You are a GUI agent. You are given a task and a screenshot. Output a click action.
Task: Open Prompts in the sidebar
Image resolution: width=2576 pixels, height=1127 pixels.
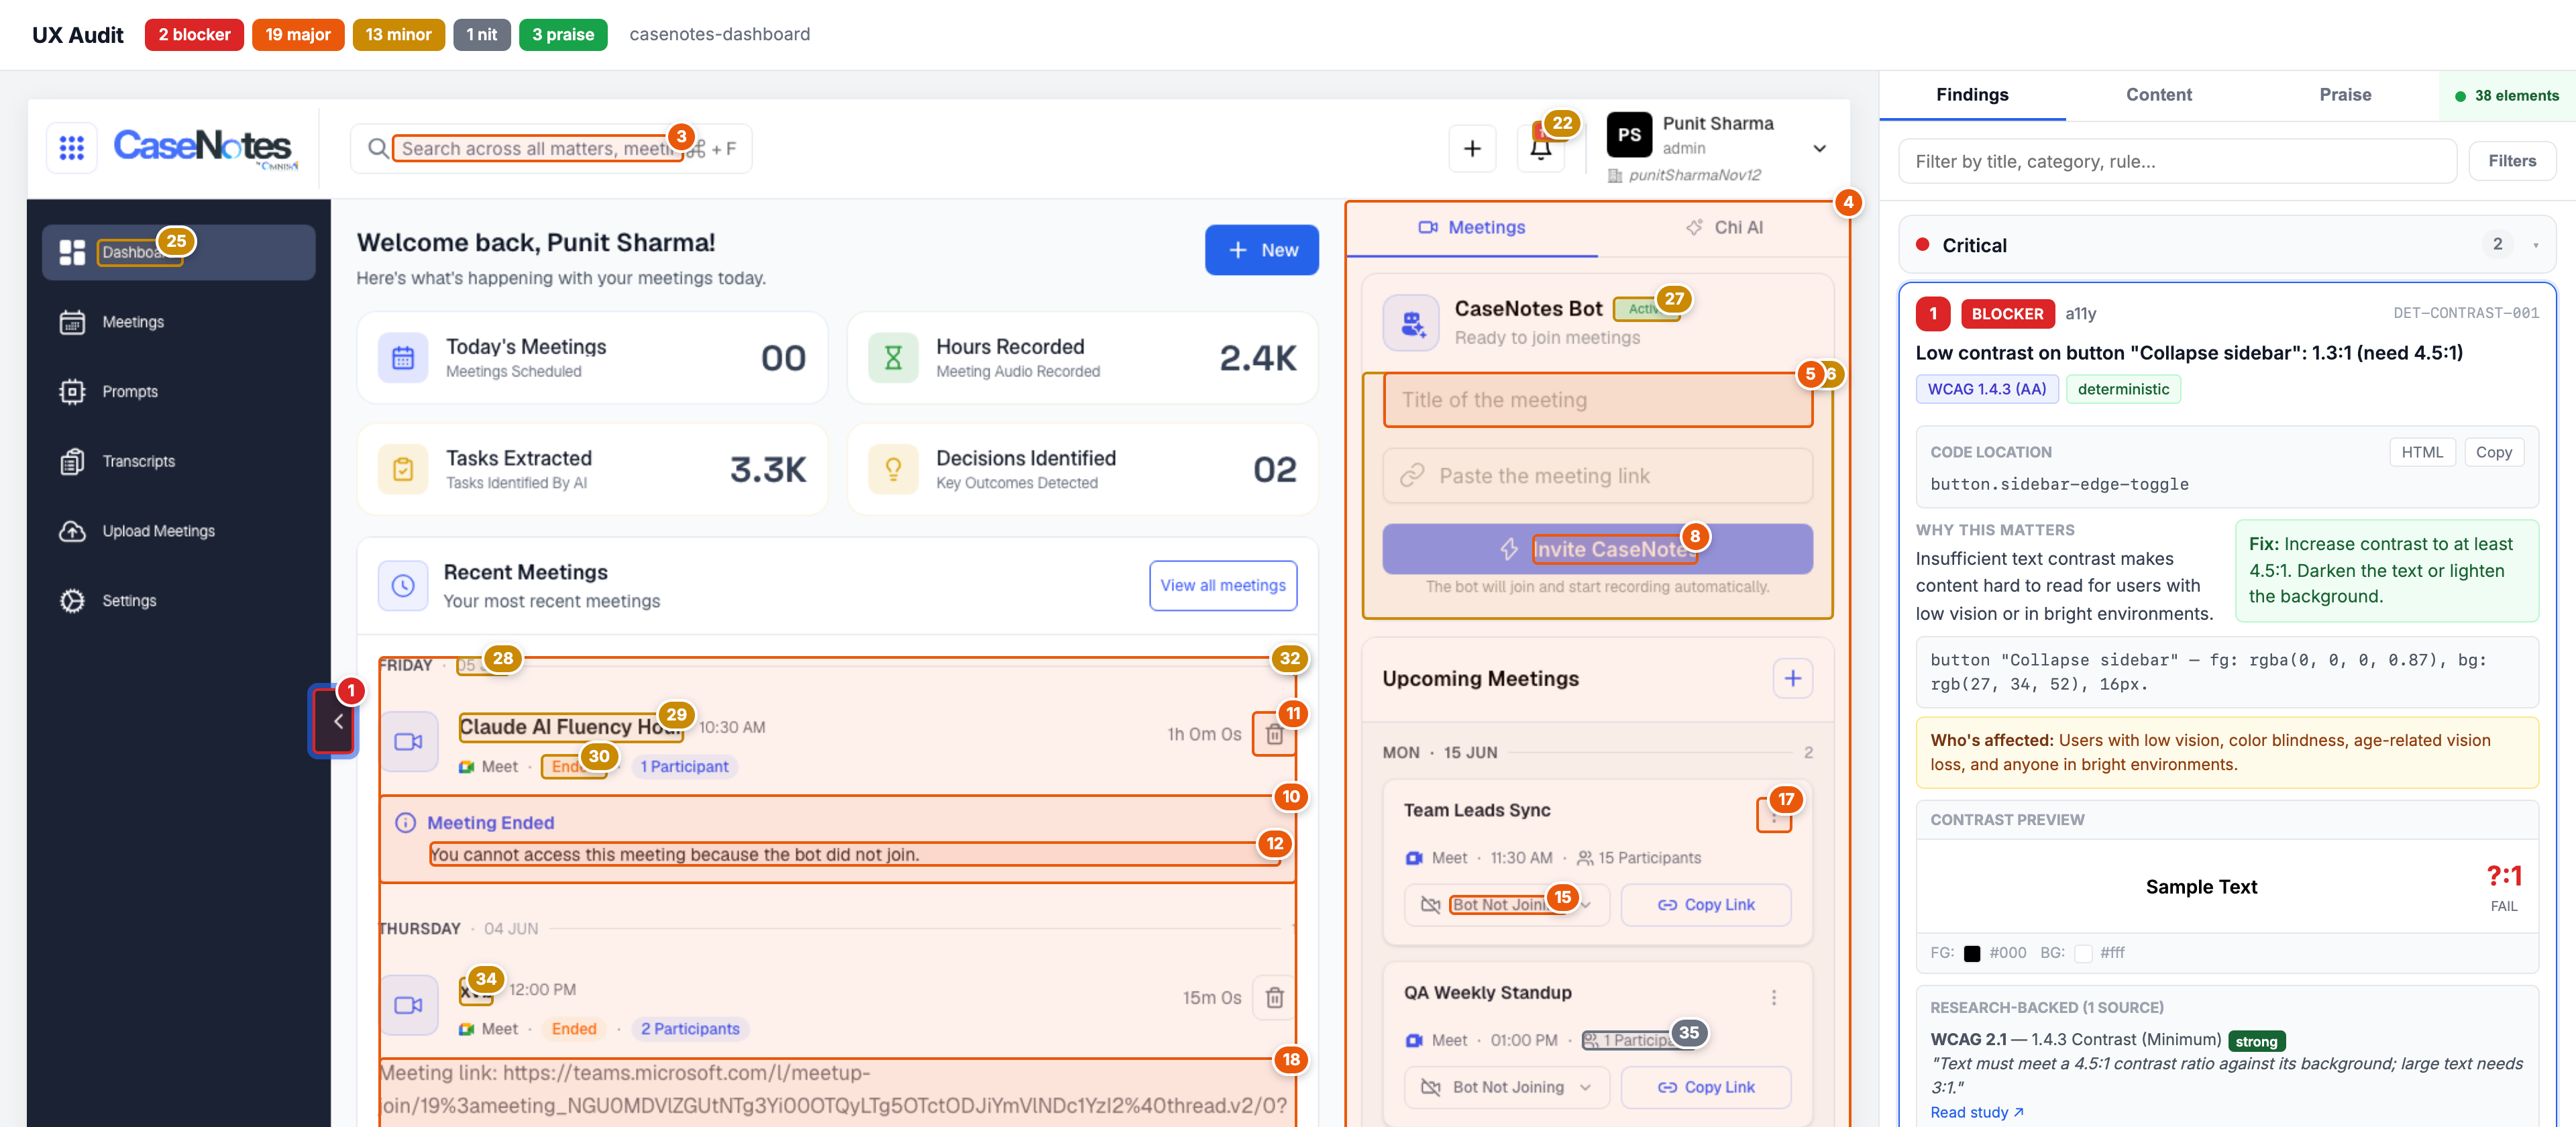coord(179,391)
